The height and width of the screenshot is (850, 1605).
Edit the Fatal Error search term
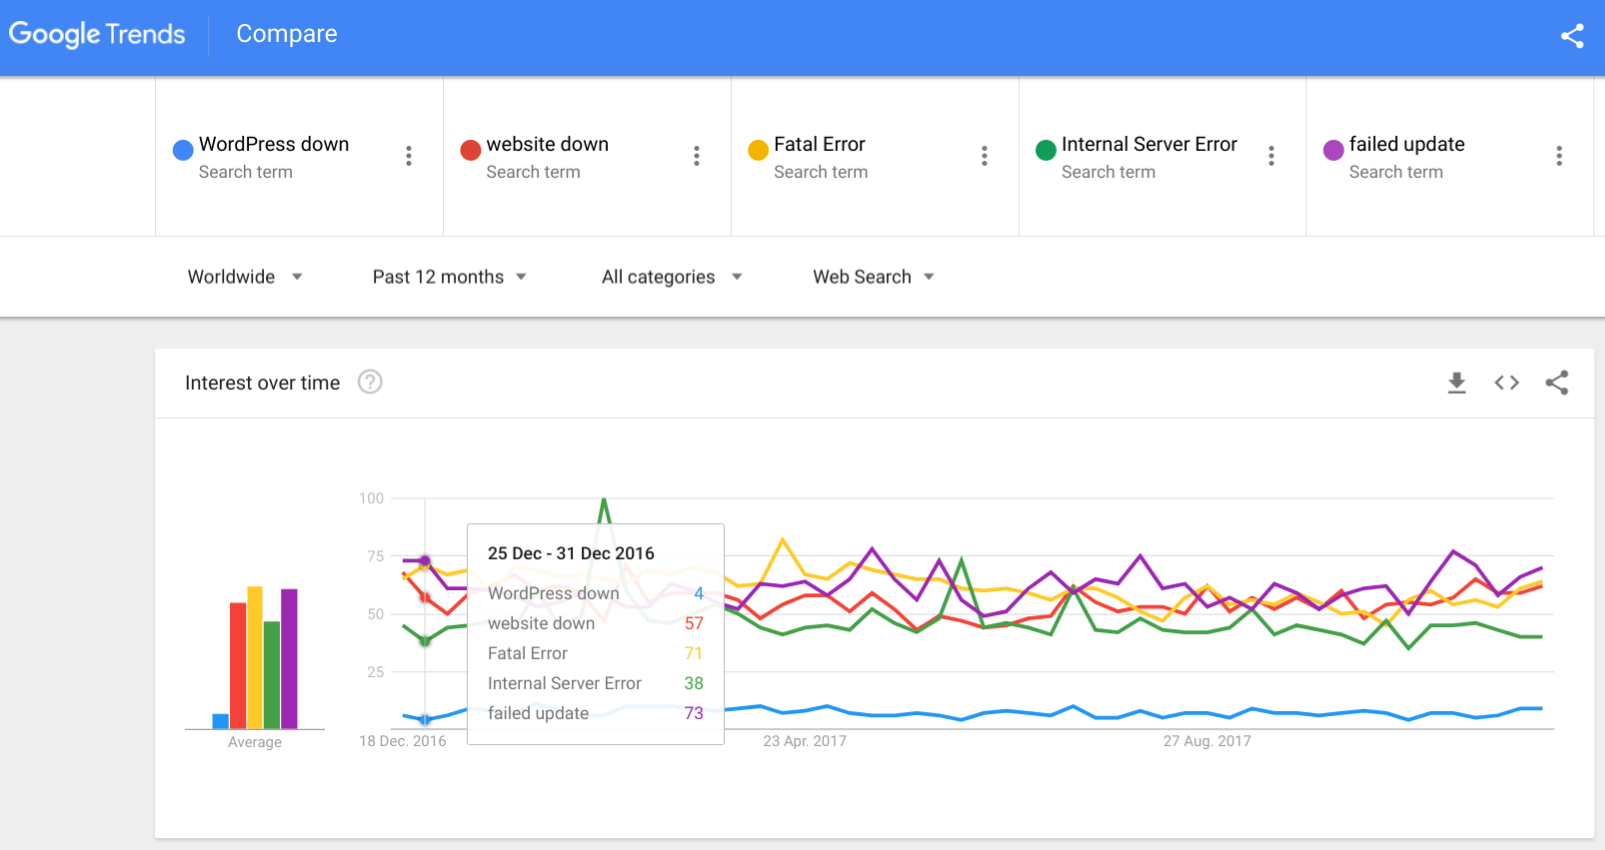pos(820,144)
